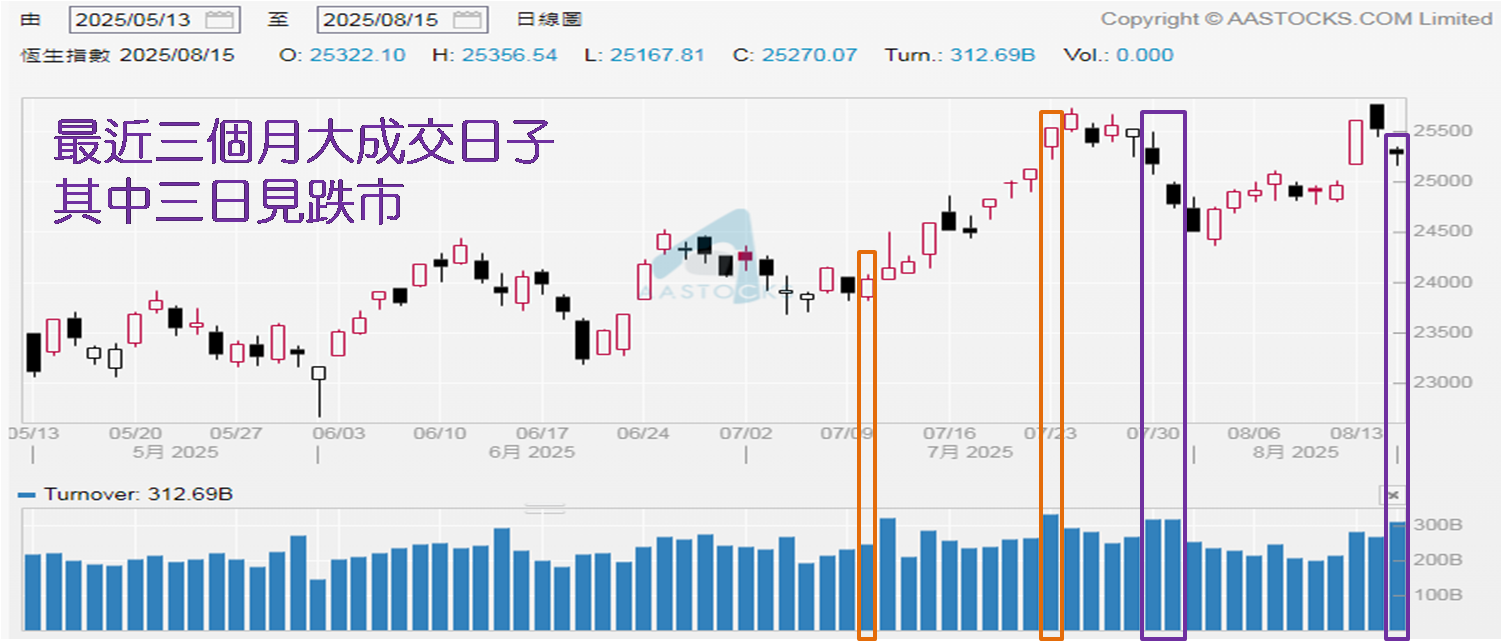Click the turnover bar in the rightmost purple box

pos(1397,576)
